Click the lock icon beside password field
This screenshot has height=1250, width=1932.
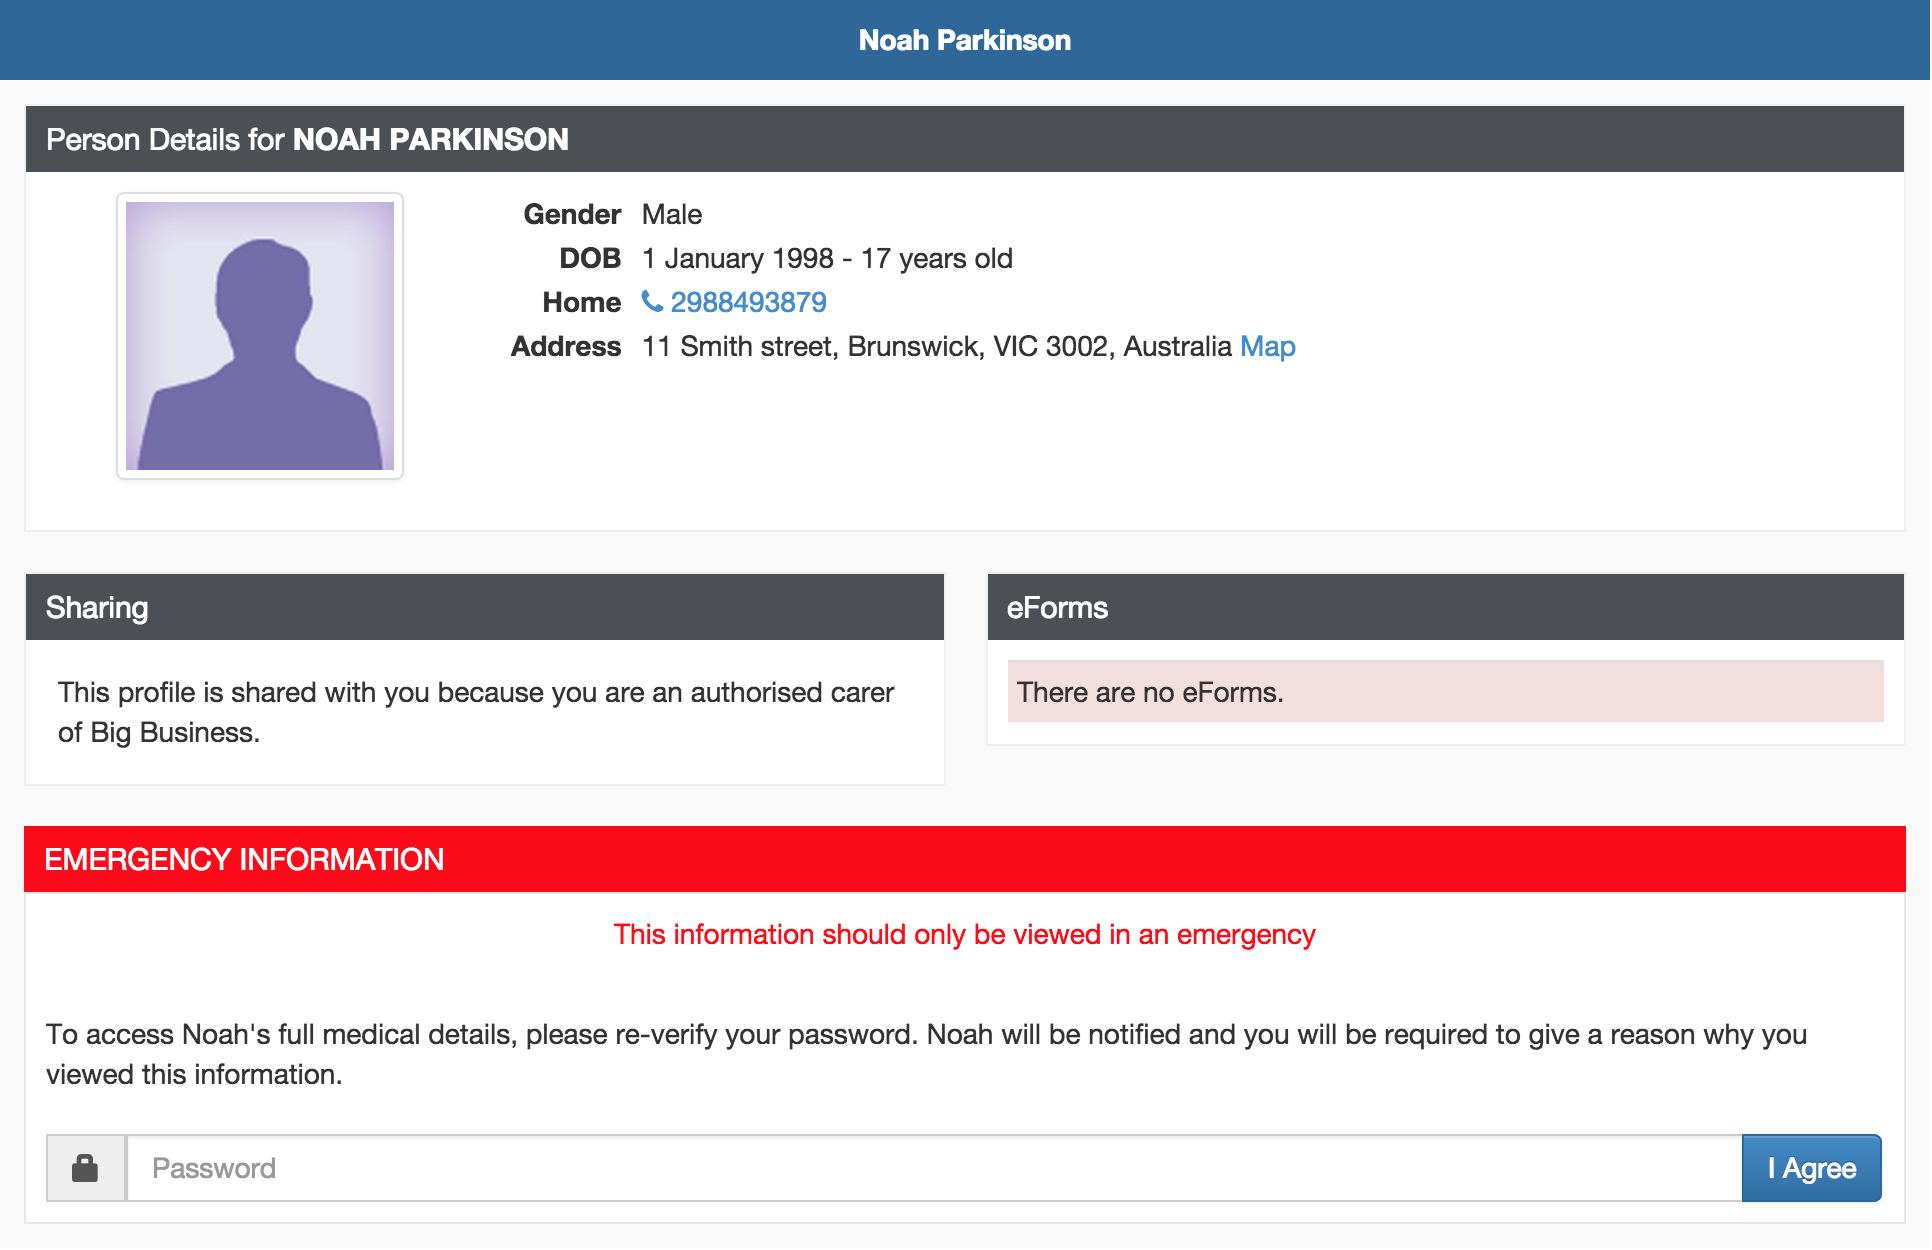pos(86,1167)
